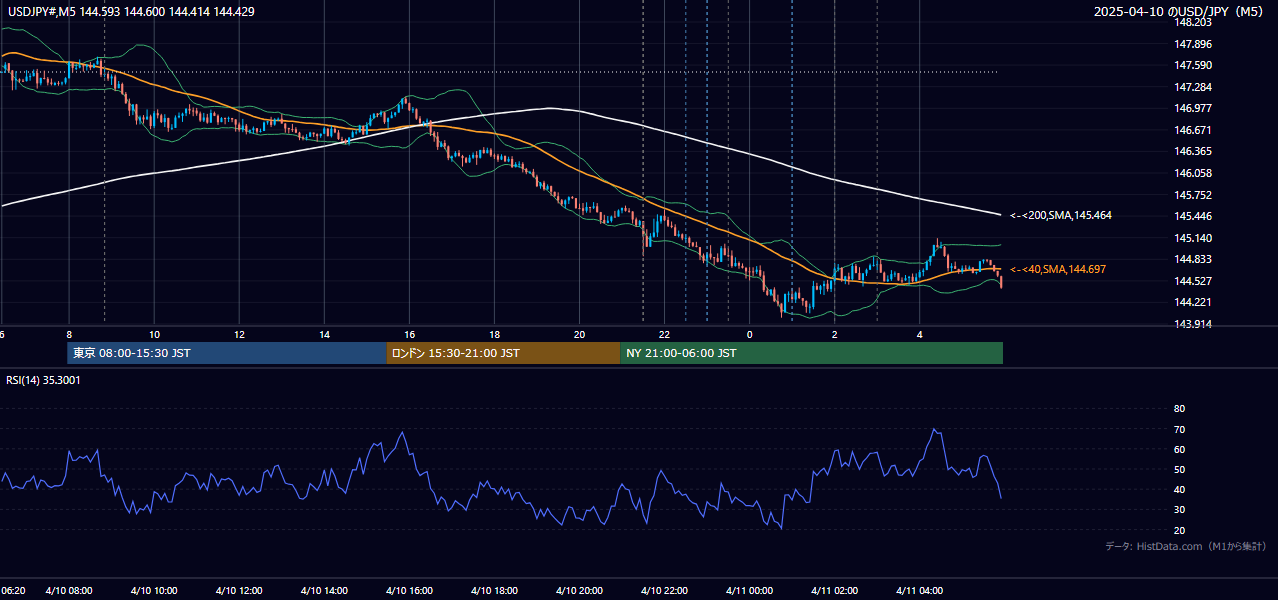
Task: Click the 4/10 20:00 bottom time label
Action: (580, 591)
